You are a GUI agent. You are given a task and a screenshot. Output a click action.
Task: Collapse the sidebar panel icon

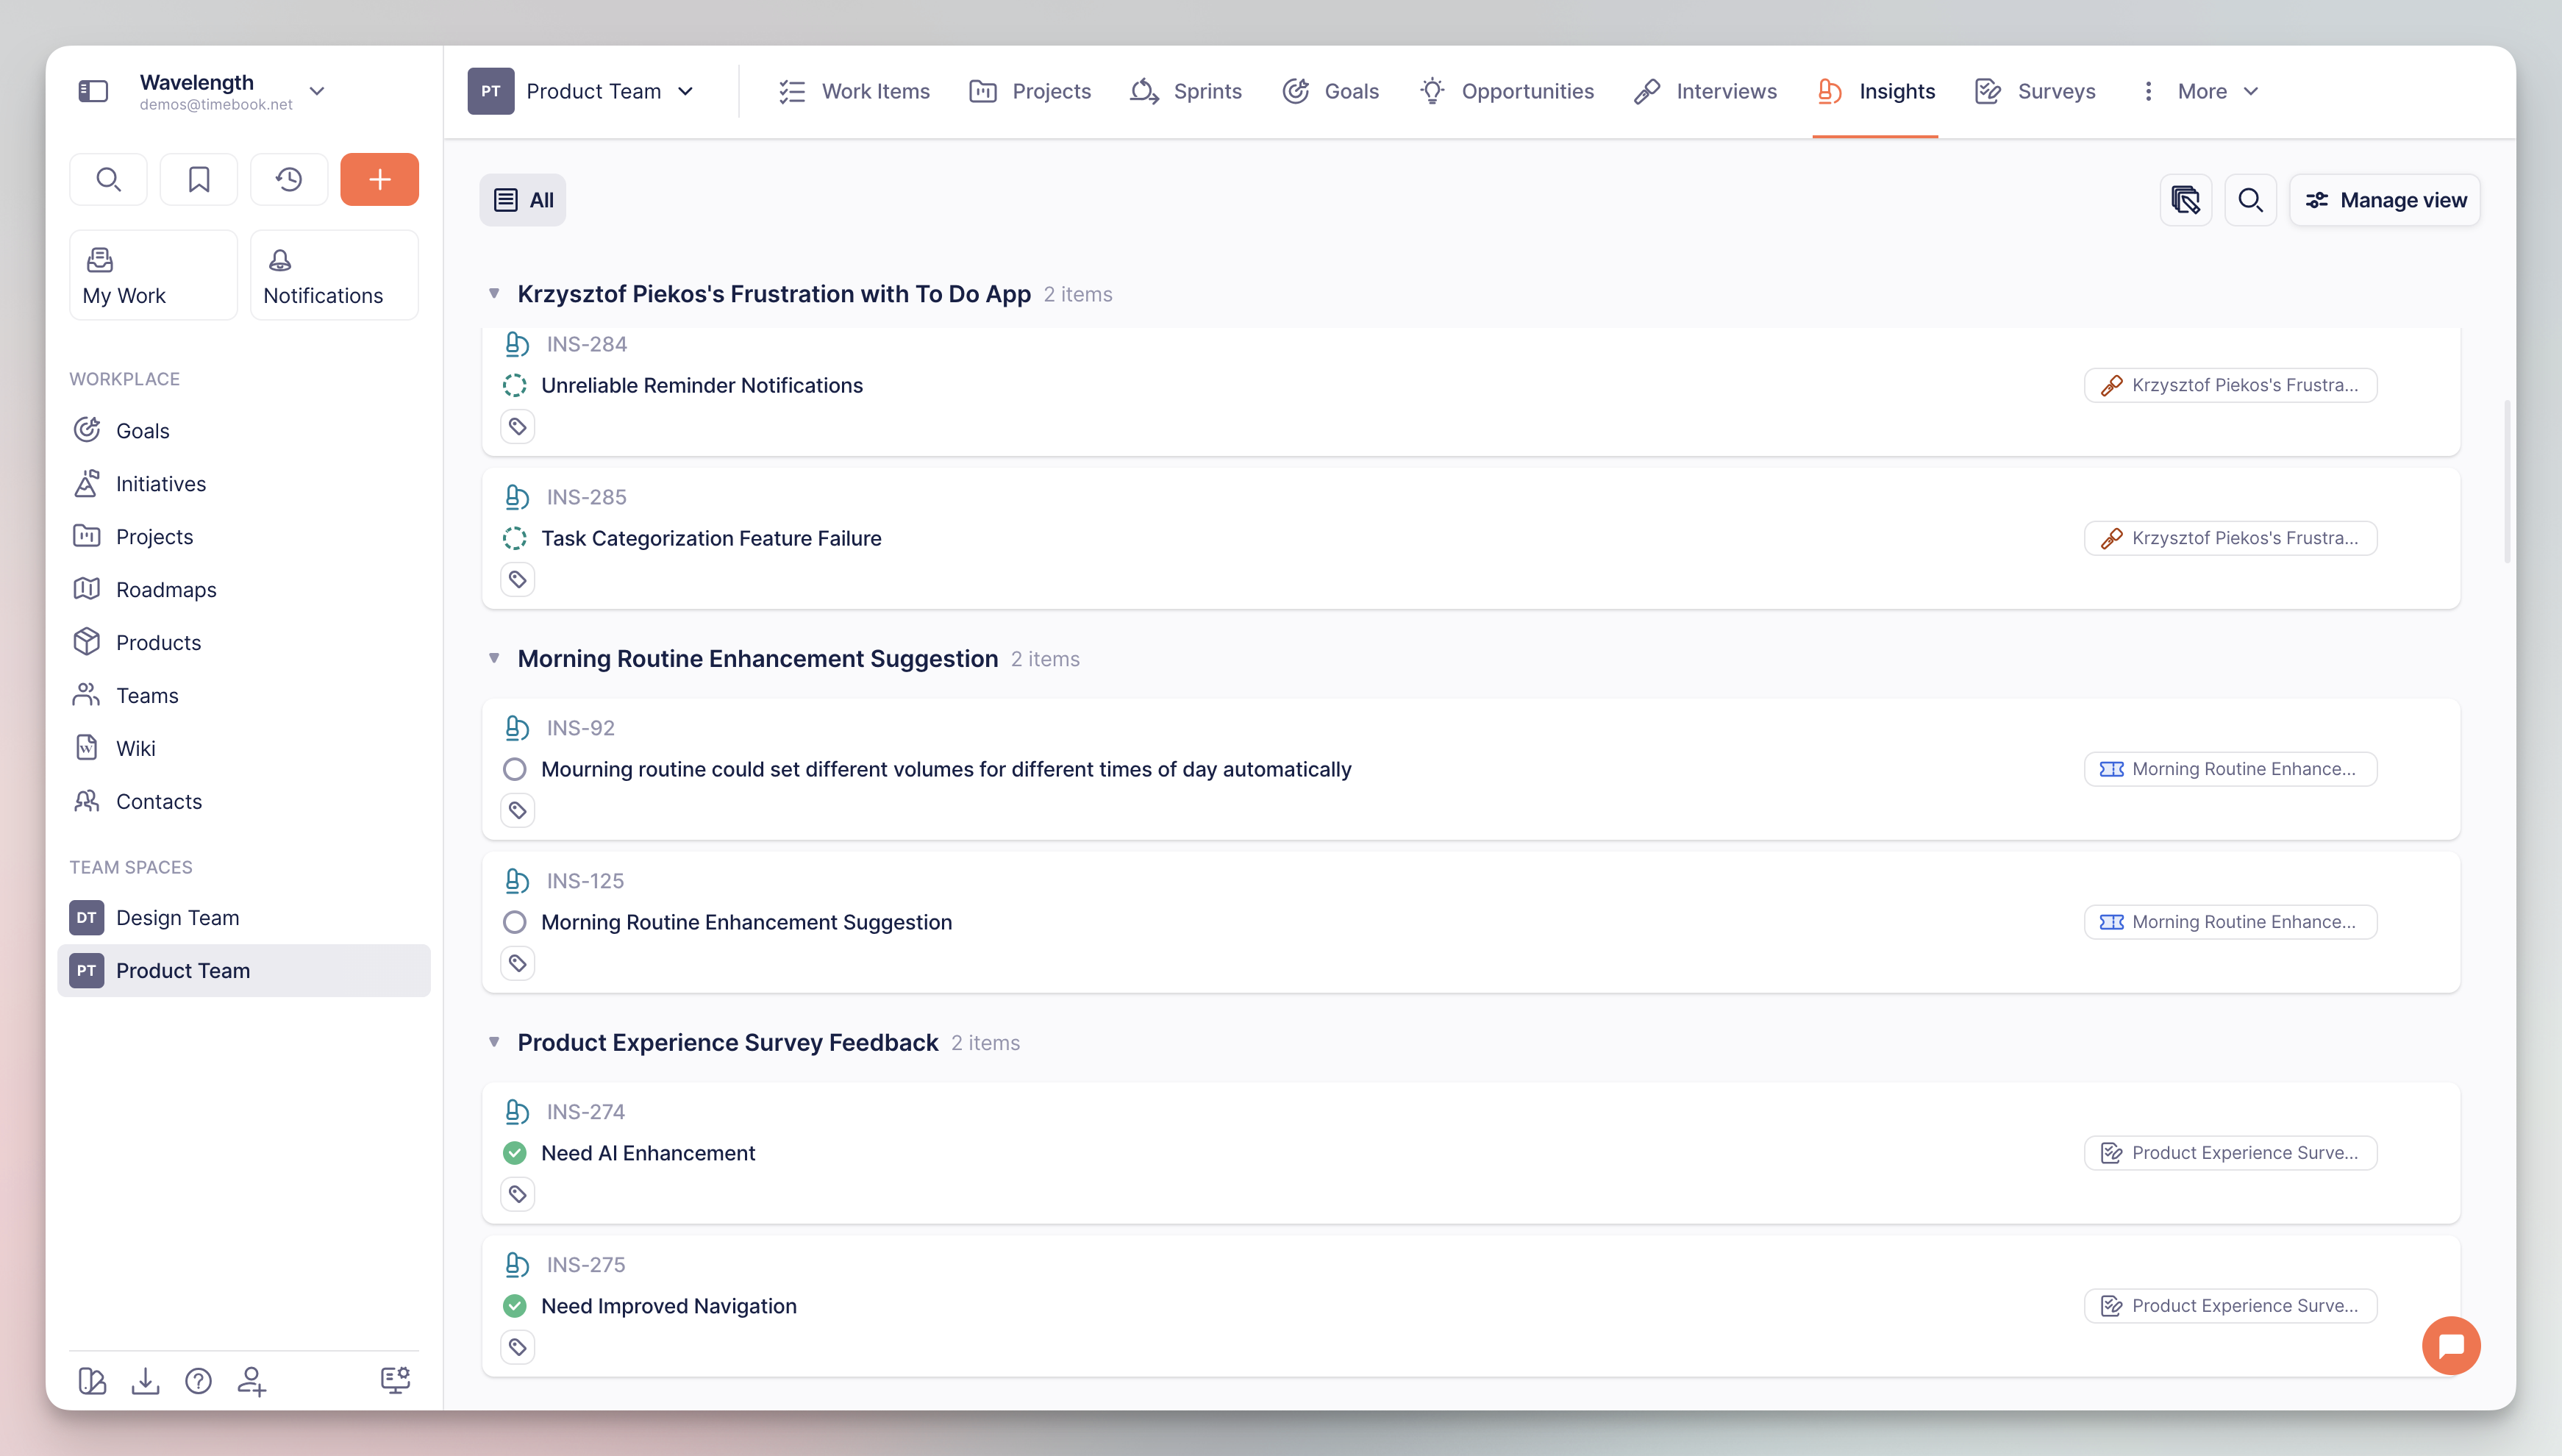point(93,91)
